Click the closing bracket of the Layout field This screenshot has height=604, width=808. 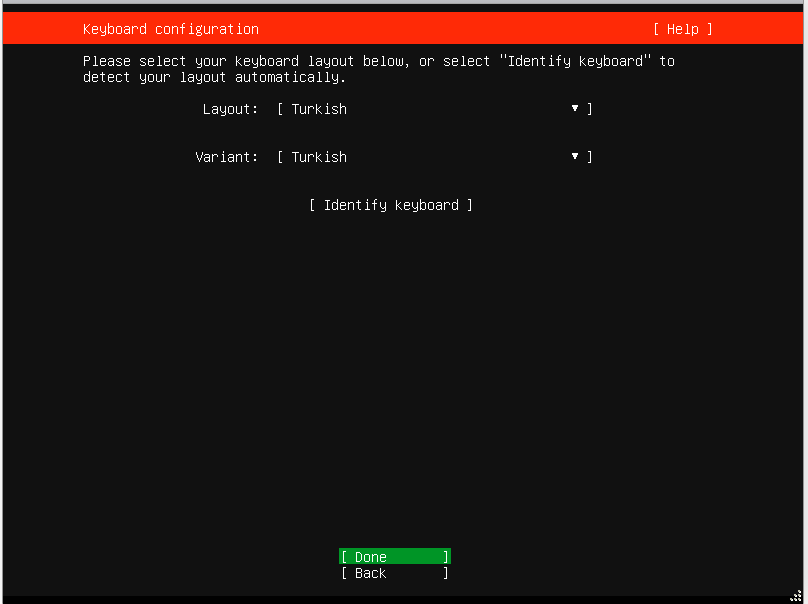tap(590, 109)
